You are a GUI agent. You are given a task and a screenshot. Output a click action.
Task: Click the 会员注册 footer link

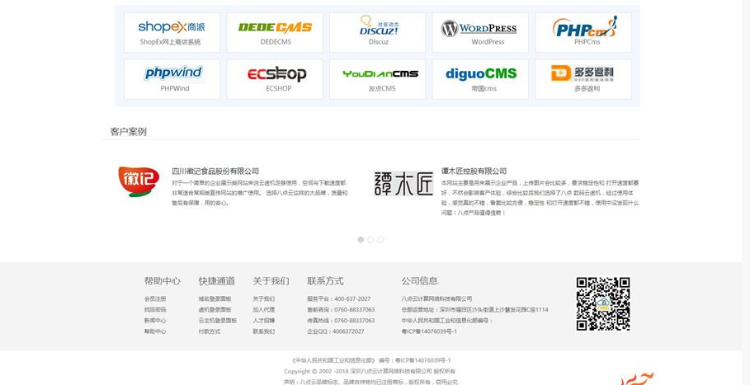coord(155,299)
